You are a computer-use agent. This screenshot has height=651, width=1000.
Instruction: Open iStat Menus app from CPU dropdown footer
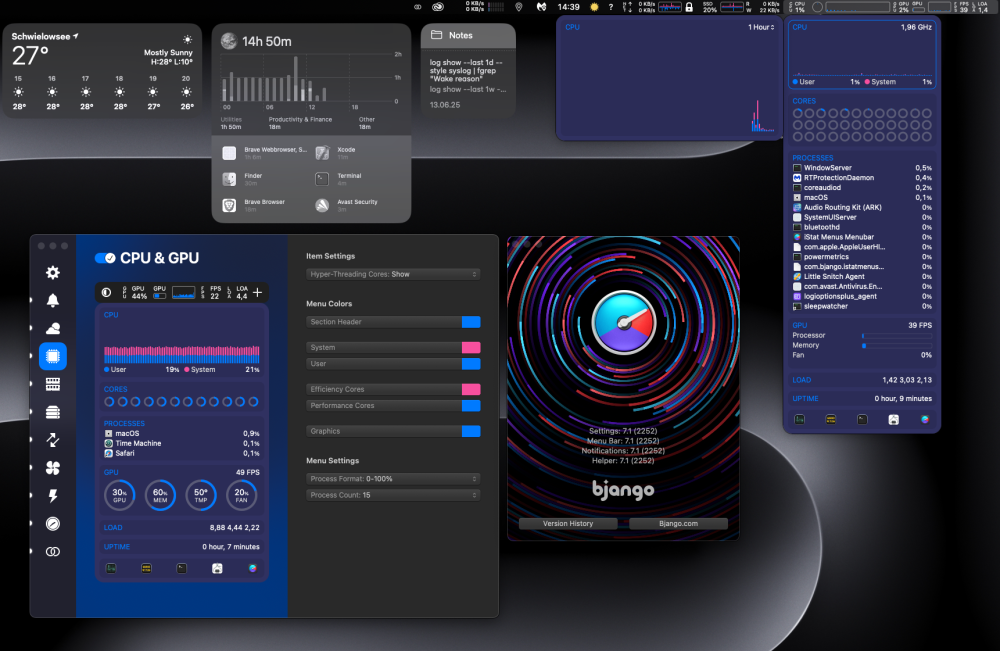(925, 419)
